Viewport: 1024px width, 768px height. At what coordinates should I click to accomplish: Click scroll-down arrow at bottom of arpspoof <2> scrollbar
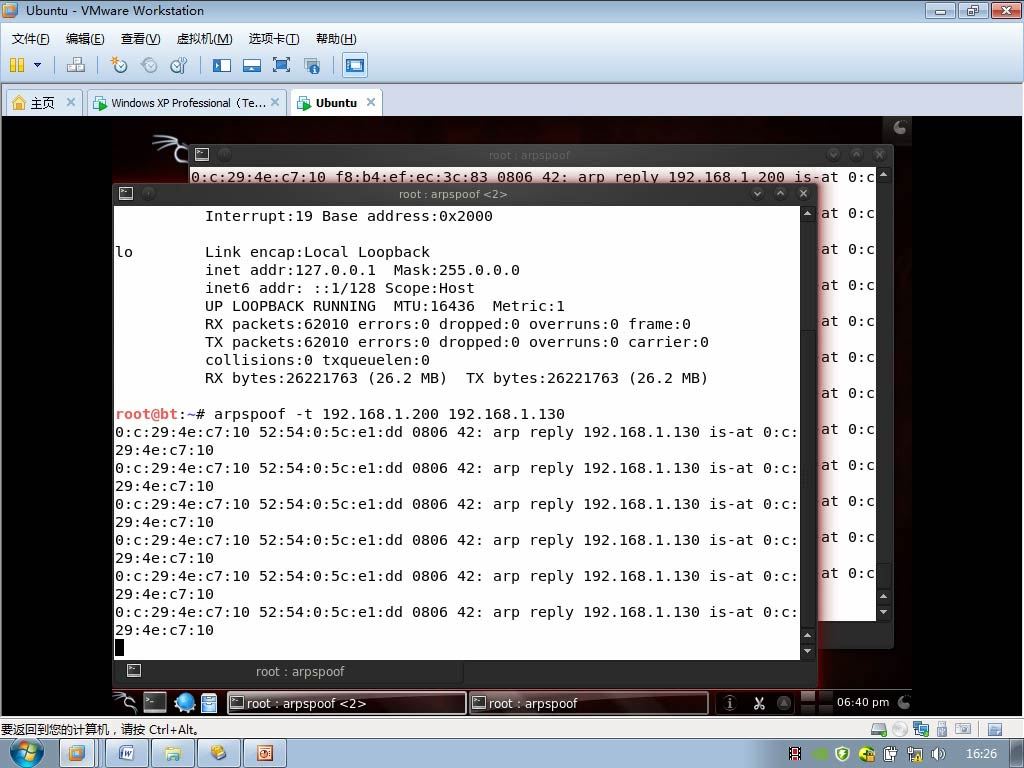coord(808,651)
